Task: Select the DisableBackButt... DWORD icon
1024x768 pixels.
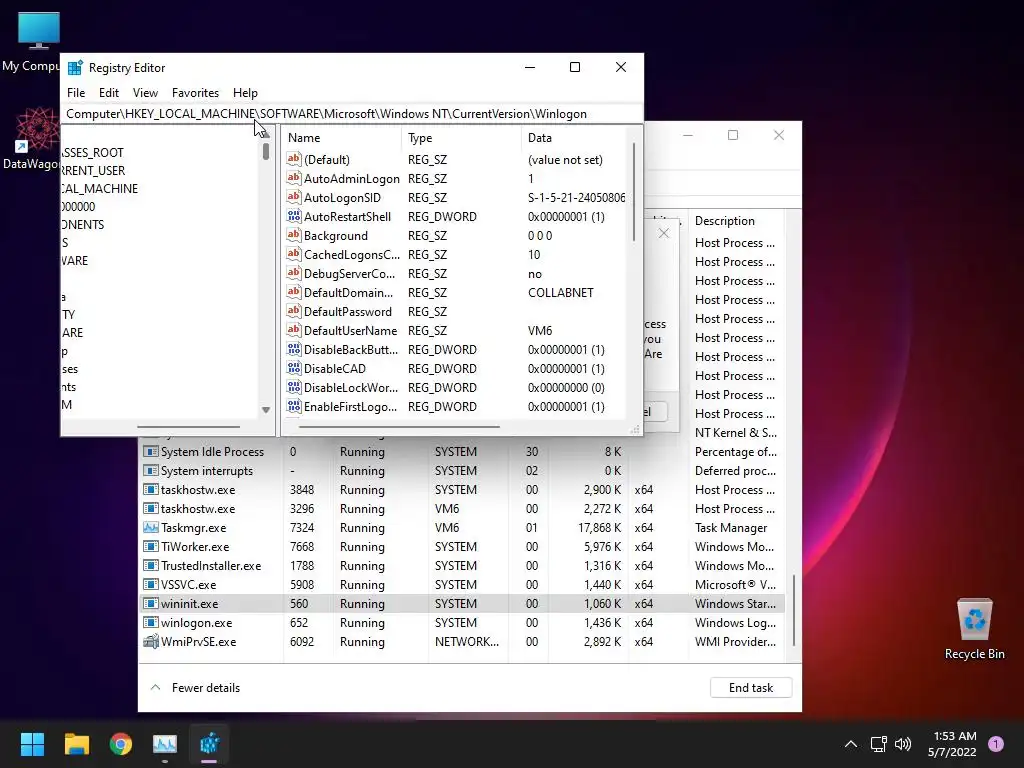Action: pos(294,349)
